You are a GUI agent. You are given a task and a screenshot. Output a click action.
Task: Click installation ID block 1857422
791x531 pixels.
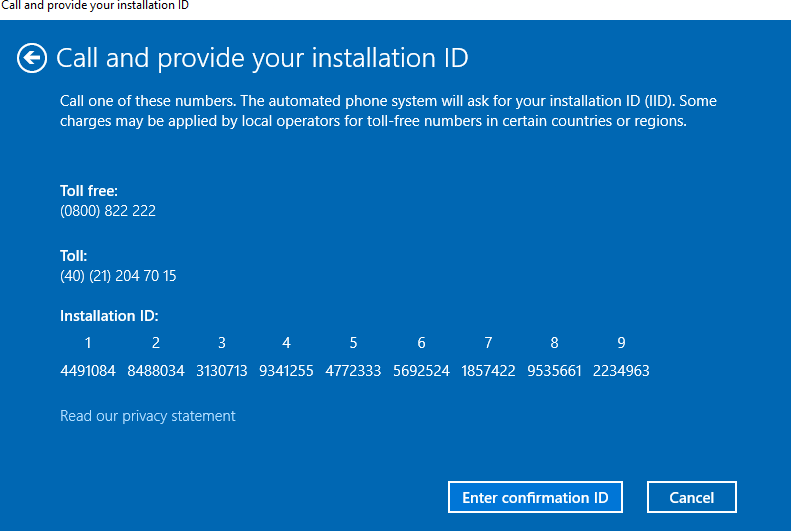(x=488, y=371)
